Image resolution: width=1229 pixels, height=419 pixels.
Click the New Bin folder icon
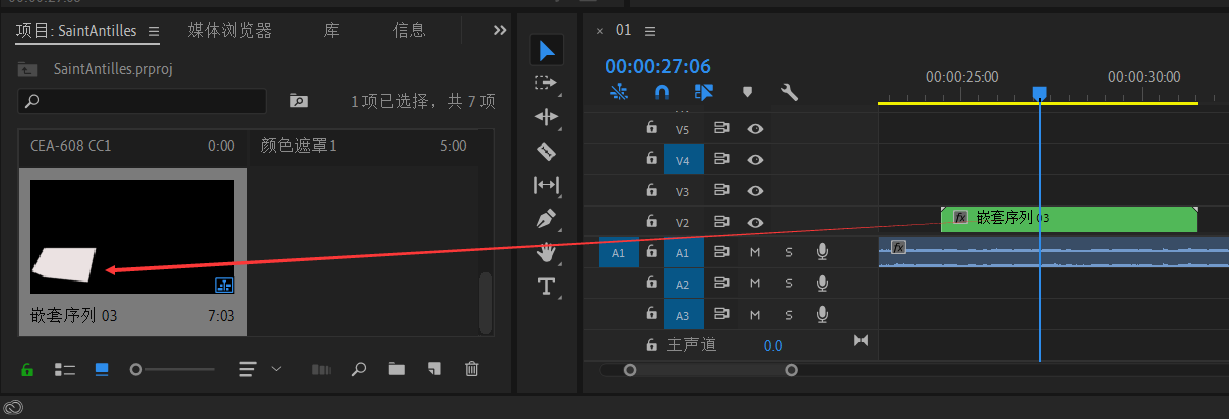(x=397, y=369)
